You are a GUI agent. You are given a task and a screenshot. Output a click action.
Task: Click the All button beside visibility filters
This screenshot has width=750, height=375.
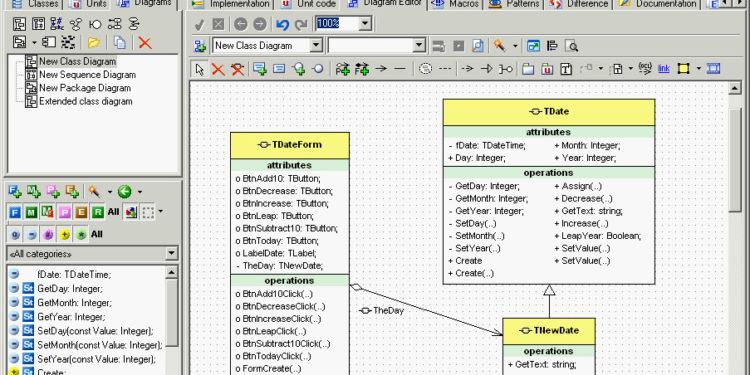click(97, 234)
